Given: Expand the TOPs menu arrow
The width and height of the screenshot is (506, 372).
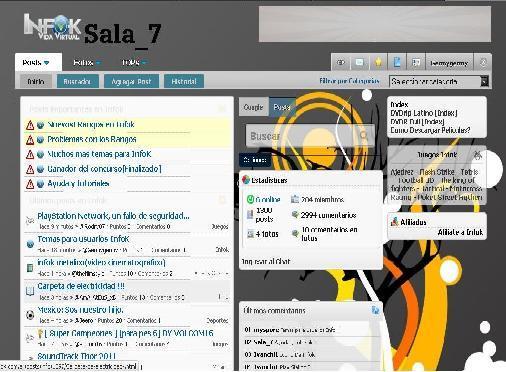Looking at the screenshot, I should [144, 63].
